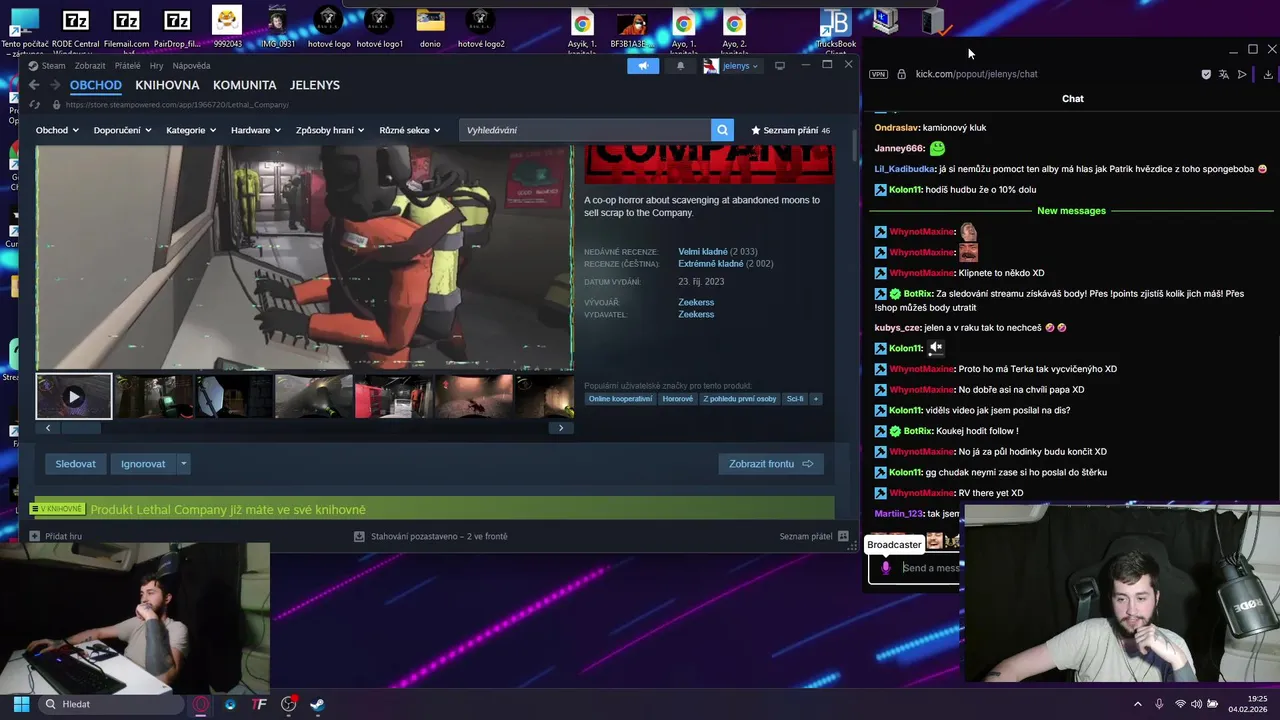Open the Přátelé menu
The image size is (1280, 720).
coord(127,66)
